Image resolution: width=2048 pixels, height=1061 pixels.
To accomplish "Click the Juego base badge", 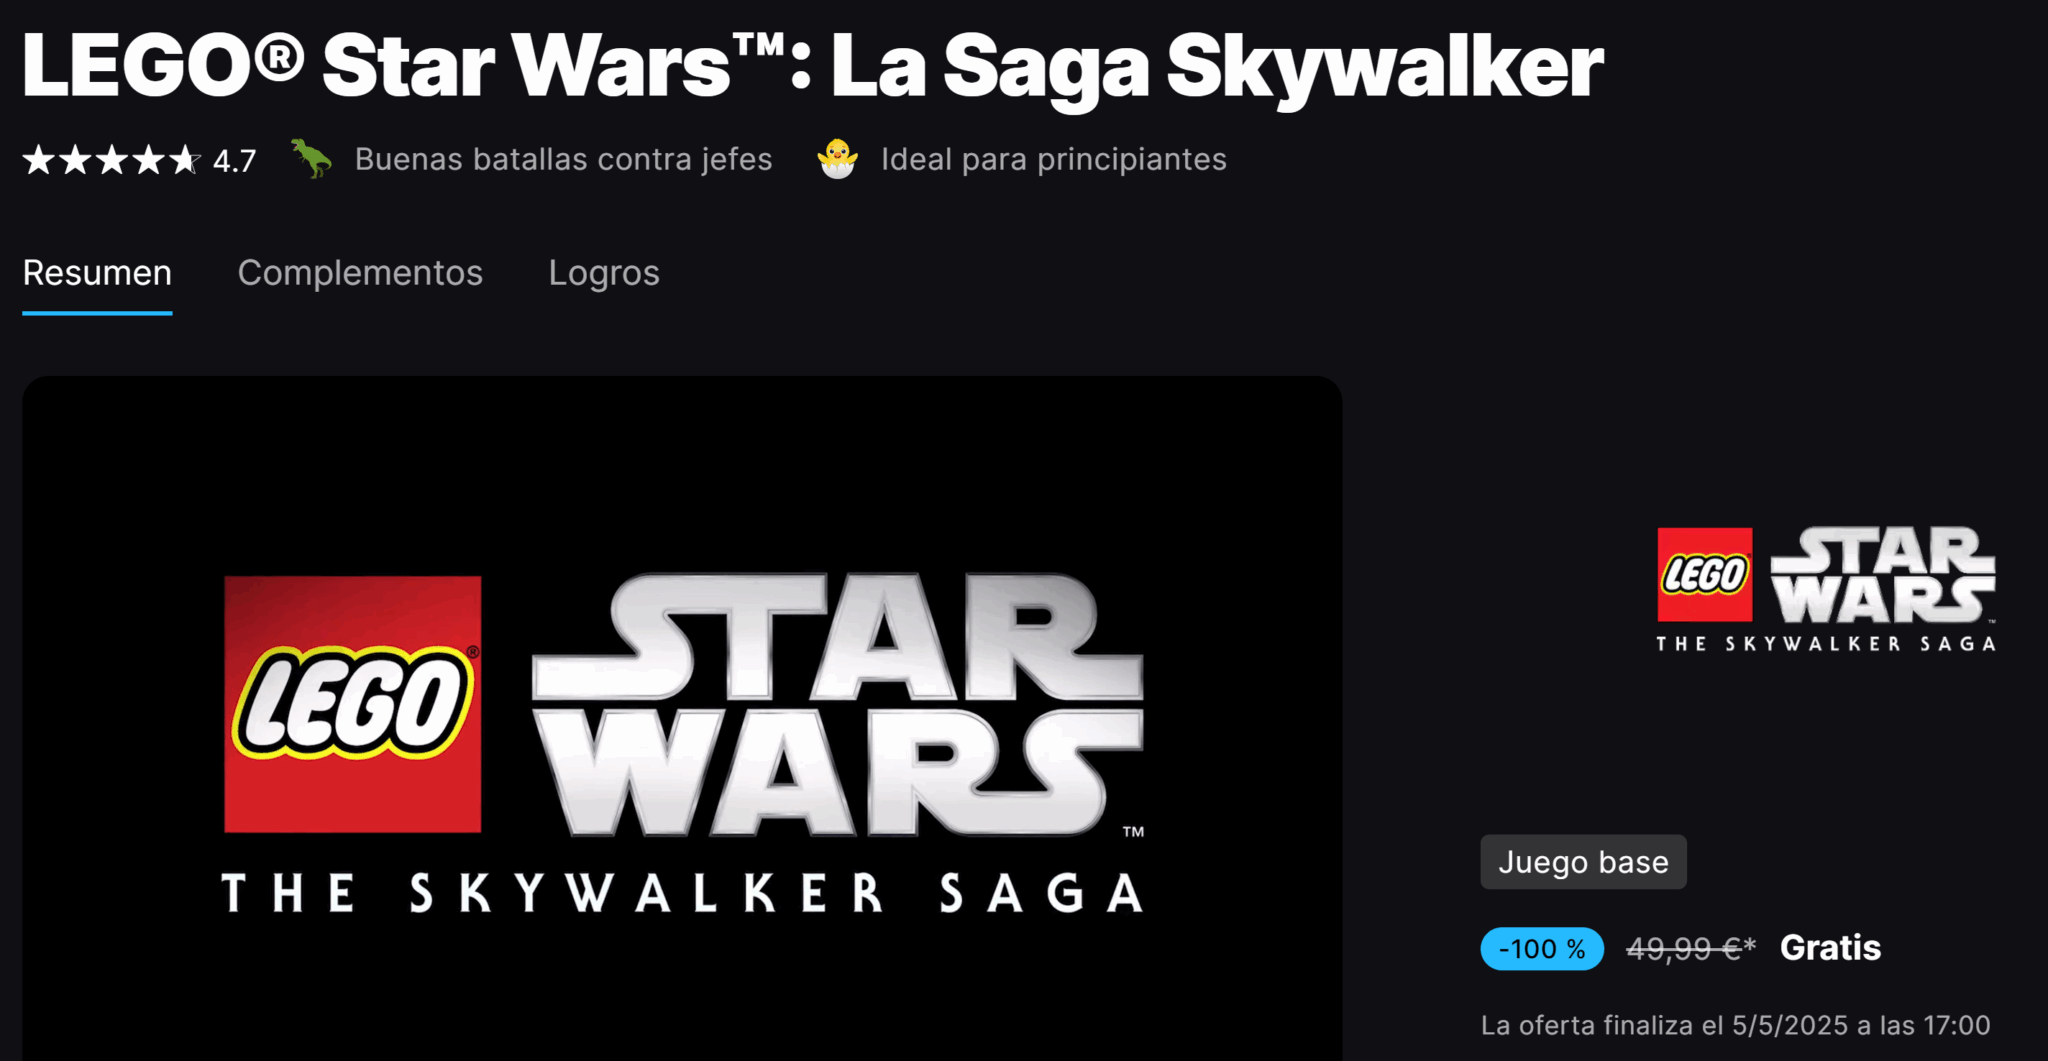I will 1583,862.
